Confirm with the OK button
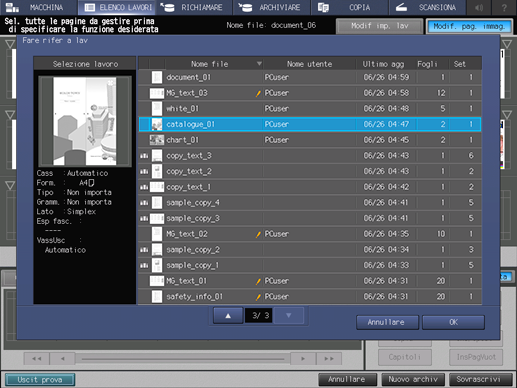 tap(453, 322)
